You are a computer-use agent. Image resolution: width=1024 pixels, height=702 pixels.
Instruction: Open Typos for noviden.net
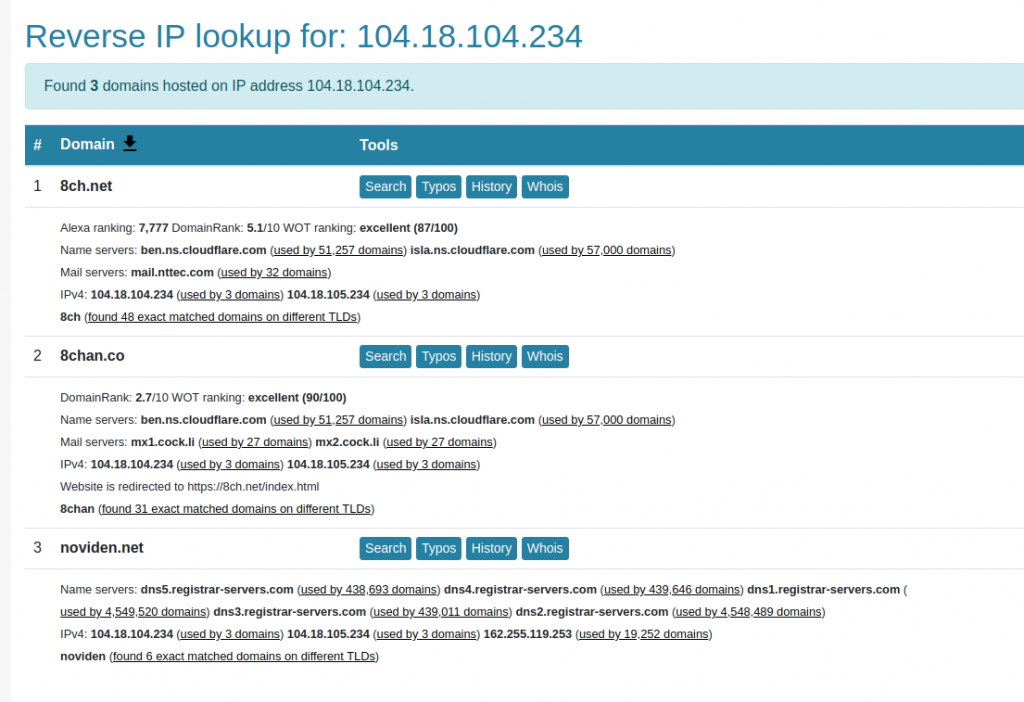click(439, 549)
